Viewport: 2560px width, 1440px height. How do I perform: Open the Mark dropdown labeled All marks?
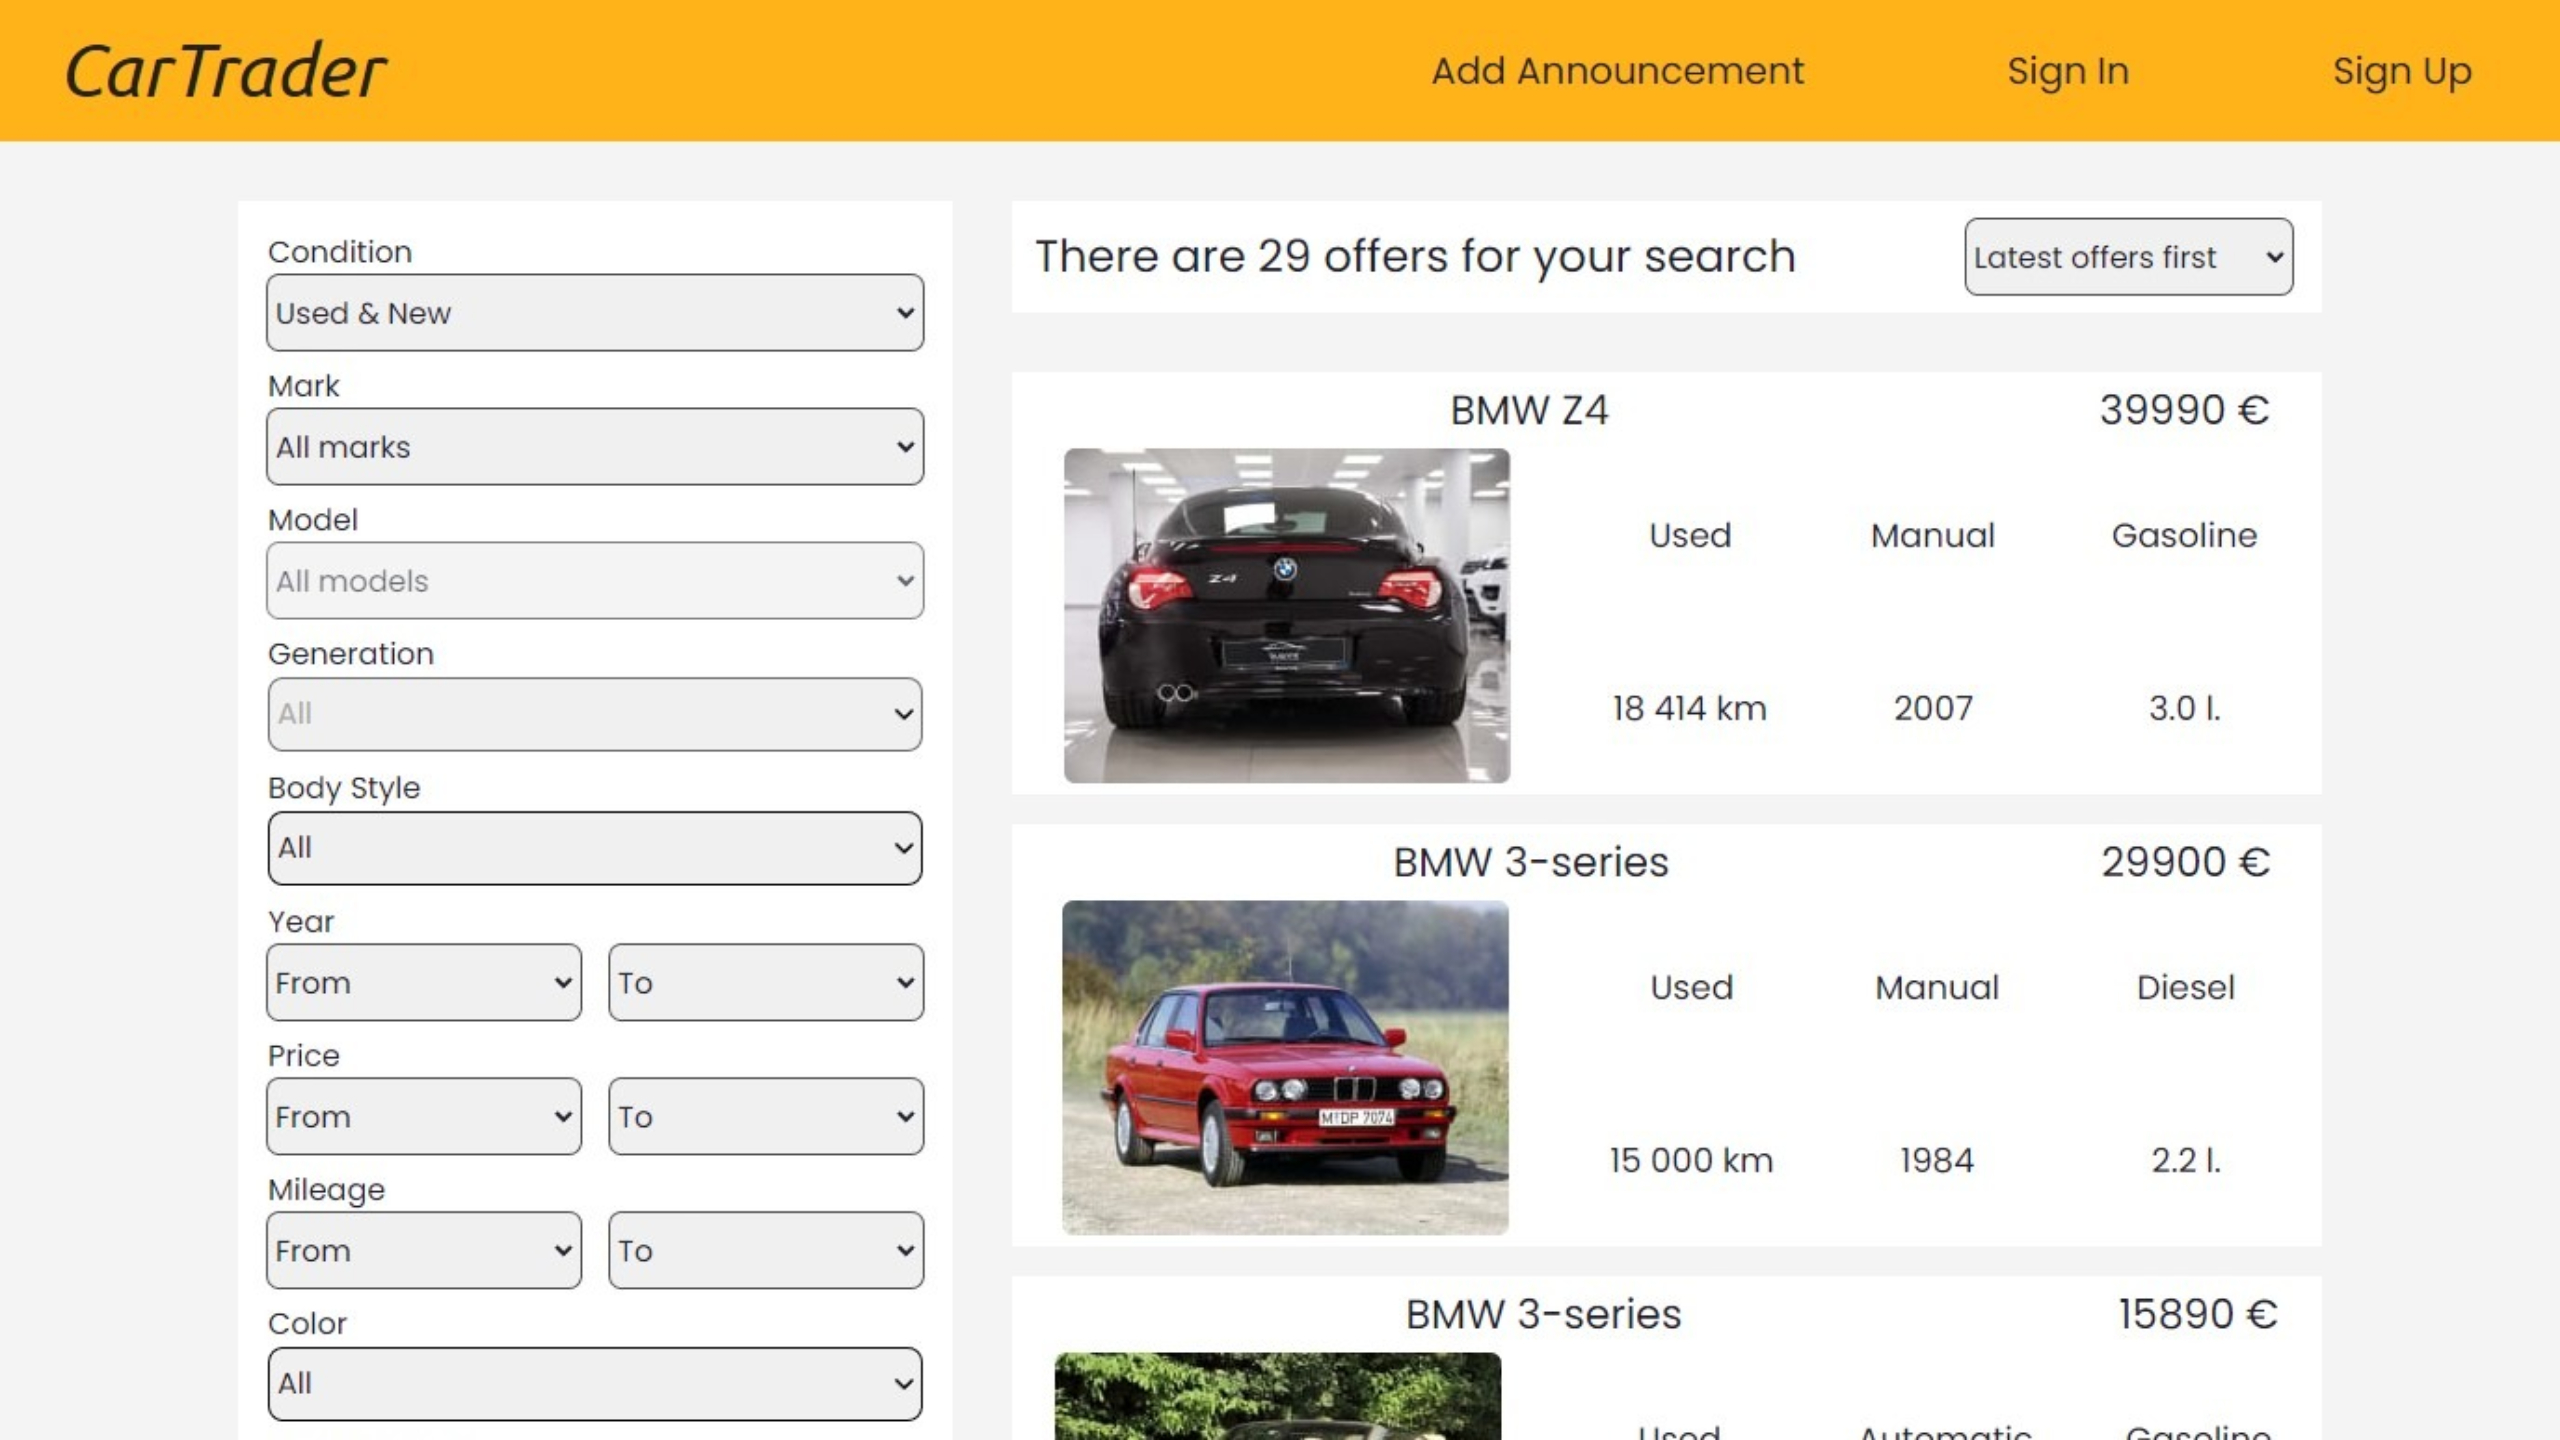pyautogui.click(x=594, y=447)
